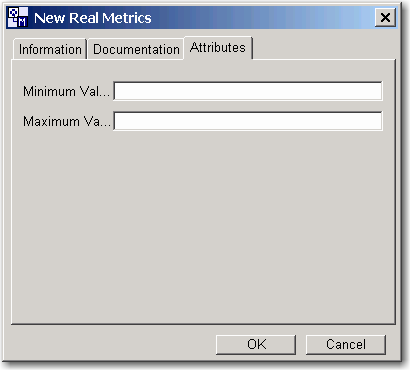This screenshot has height=370, width=410.
Task: Open the Documentation tab
Action: pyautogui.click(x=136, y=50)
